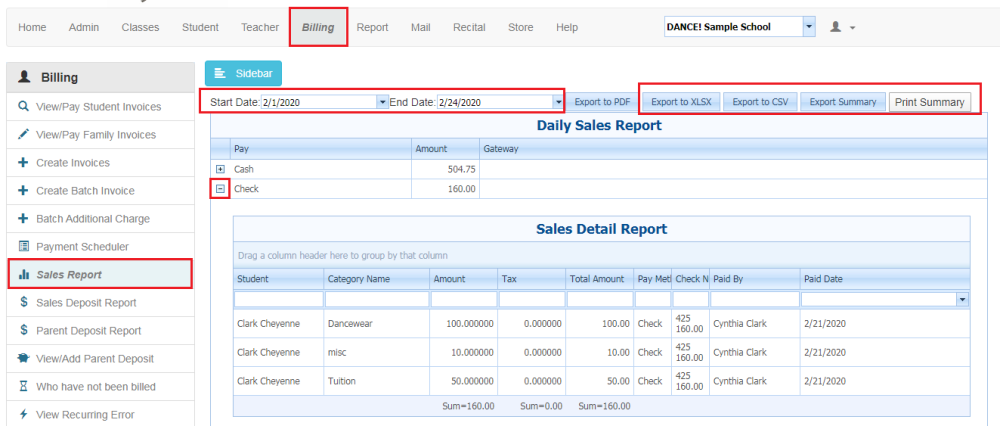
Task: Open the Classes menu
Action: 140,27
